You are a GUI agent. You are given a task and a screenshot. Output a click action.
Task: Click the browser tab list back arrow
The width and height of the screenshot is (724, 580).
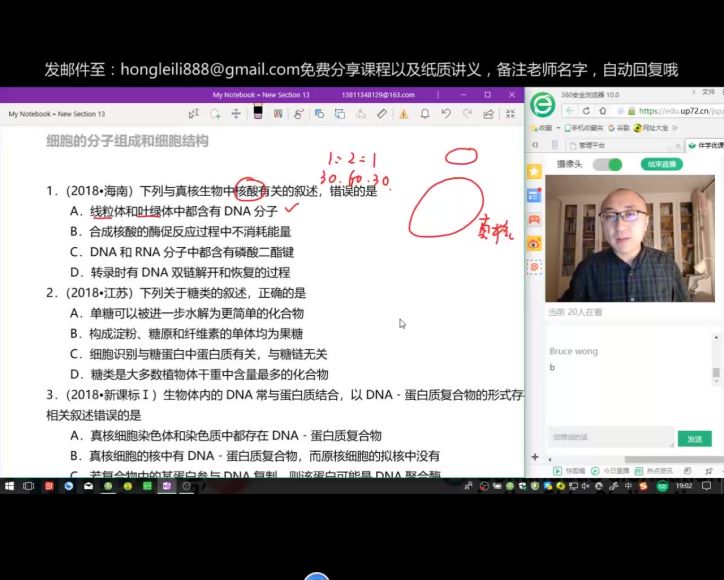(535, 145)
